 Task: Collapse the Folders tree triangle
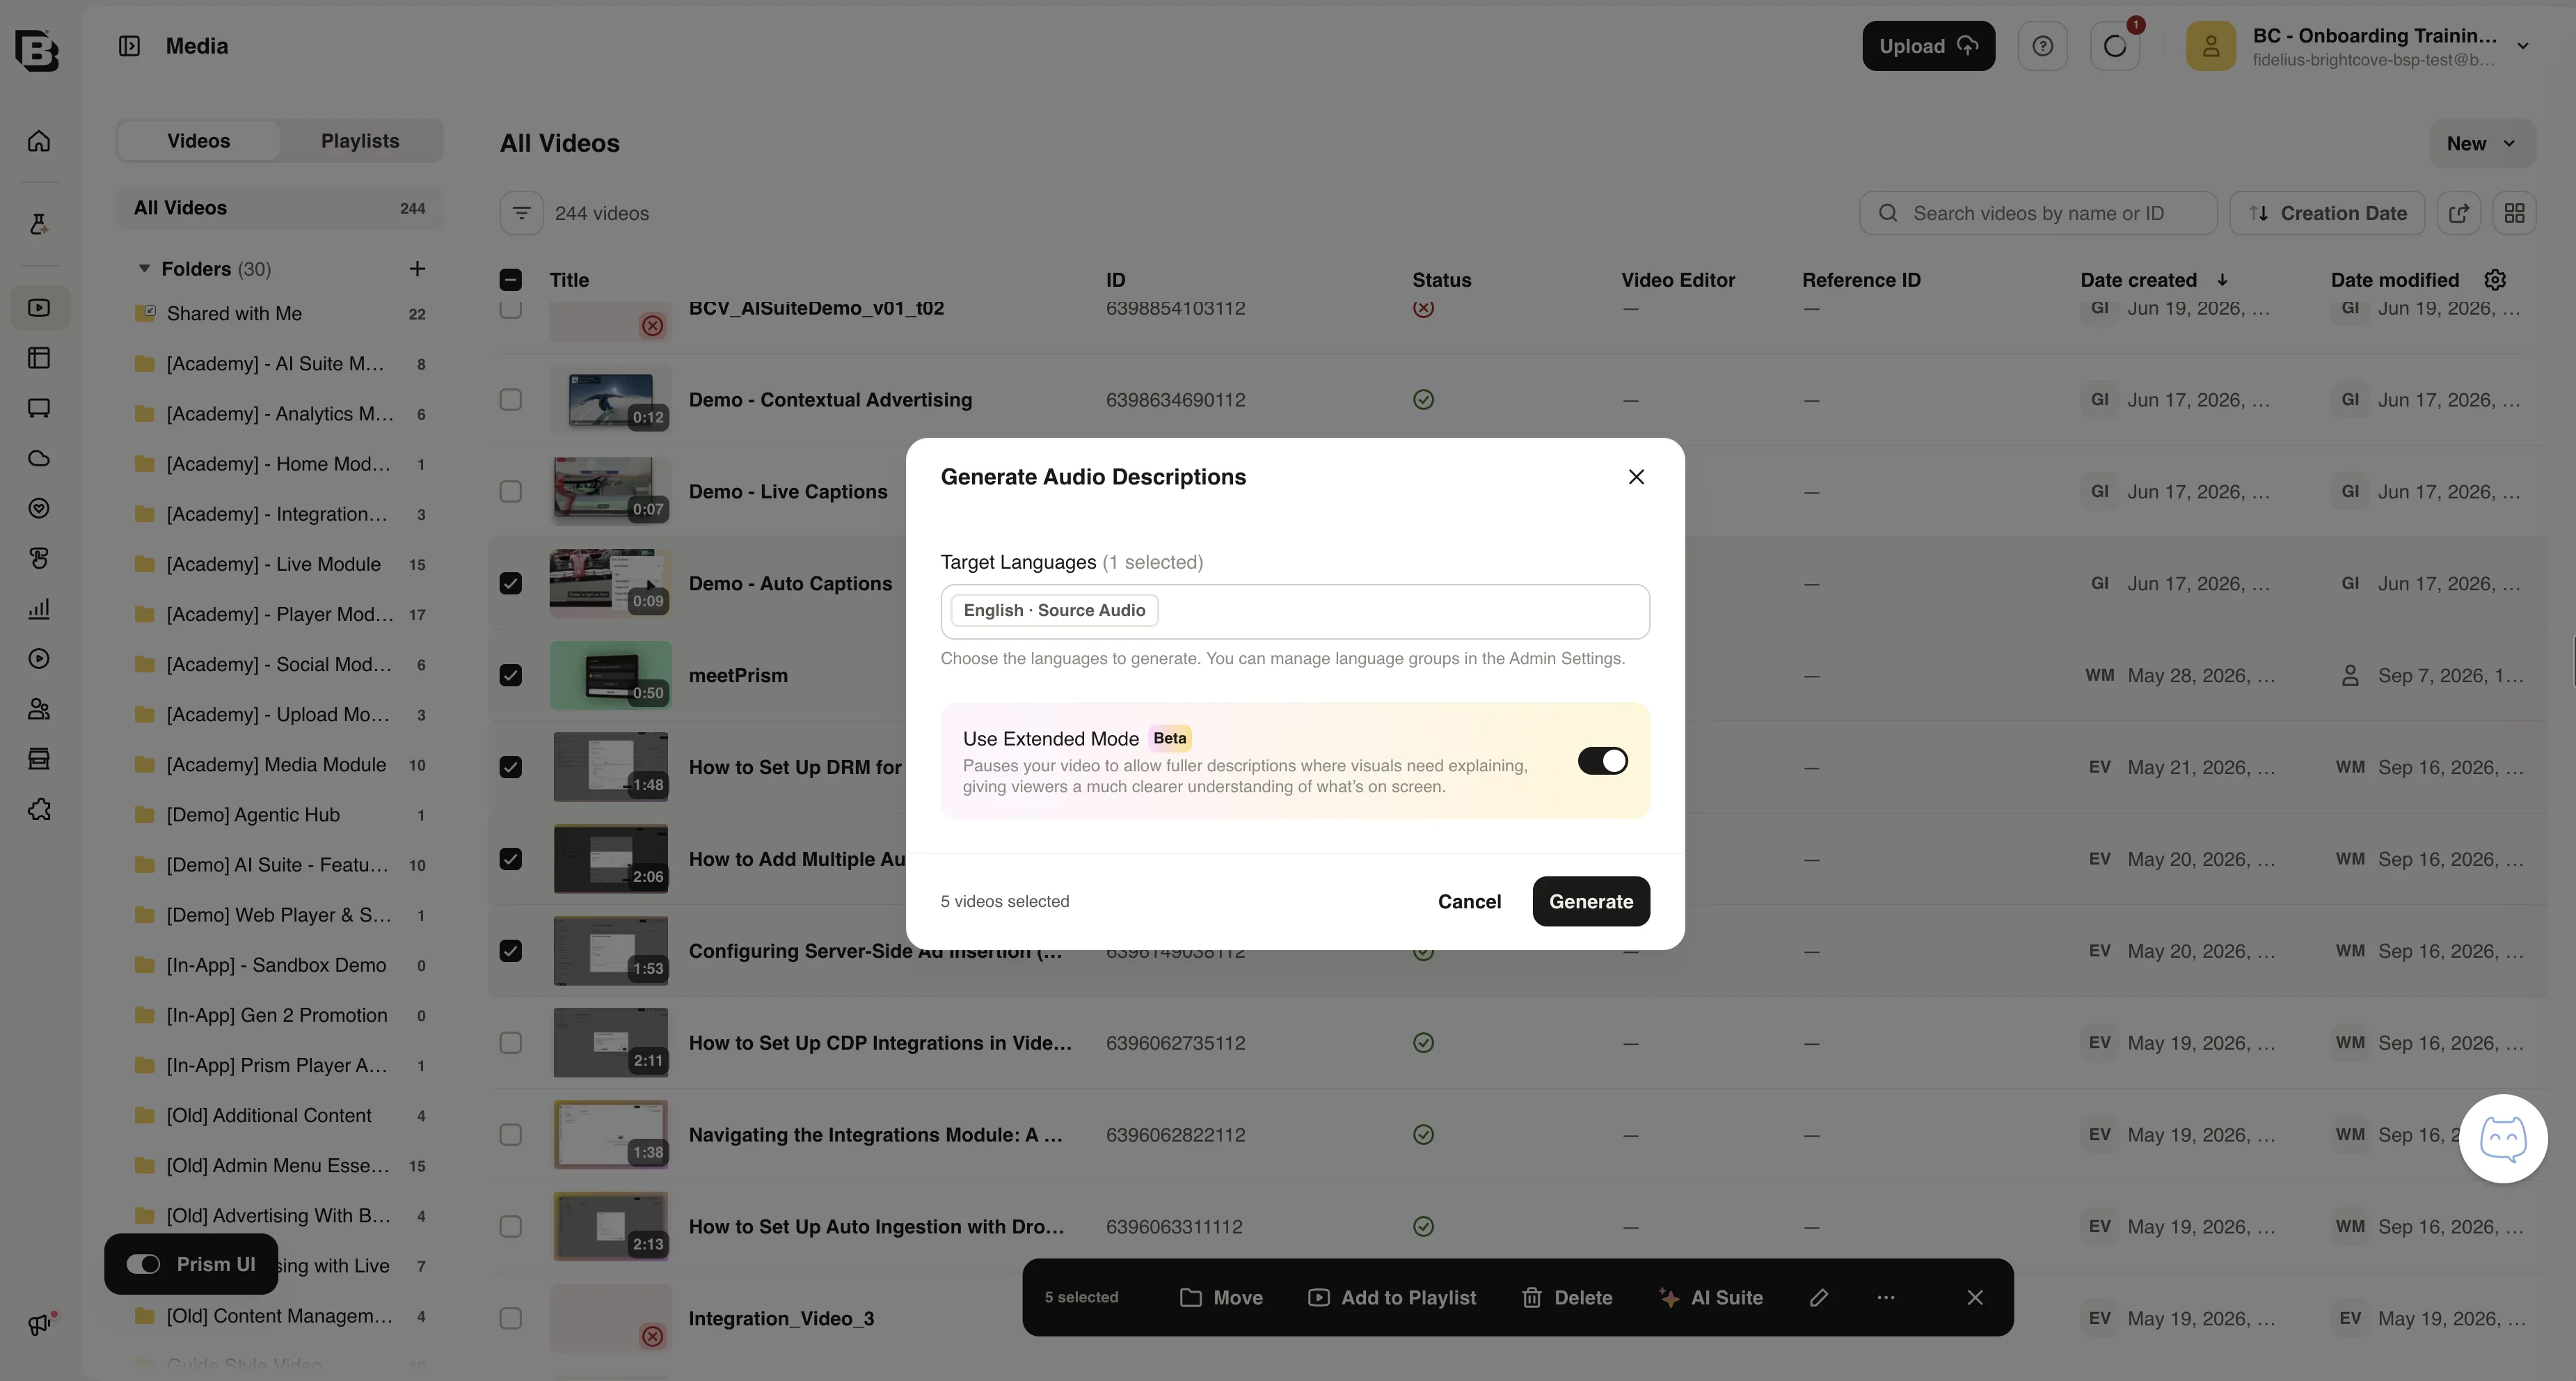[x=144, y=268]
